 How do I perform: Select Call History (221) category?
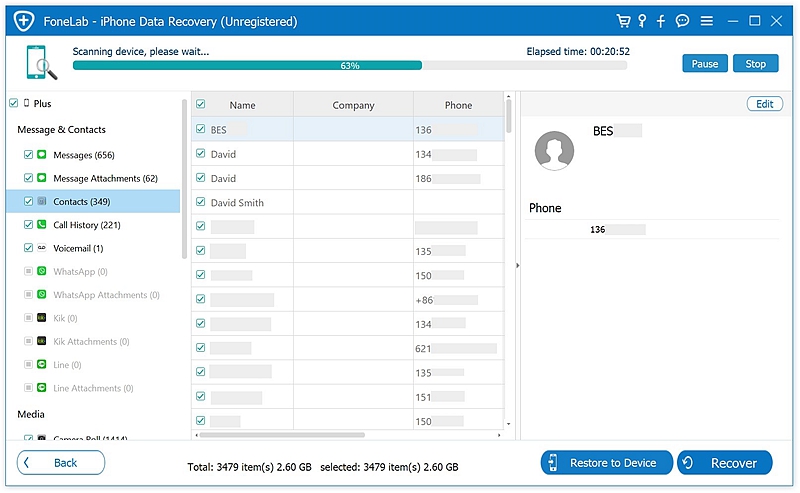[x=87, y=225]
